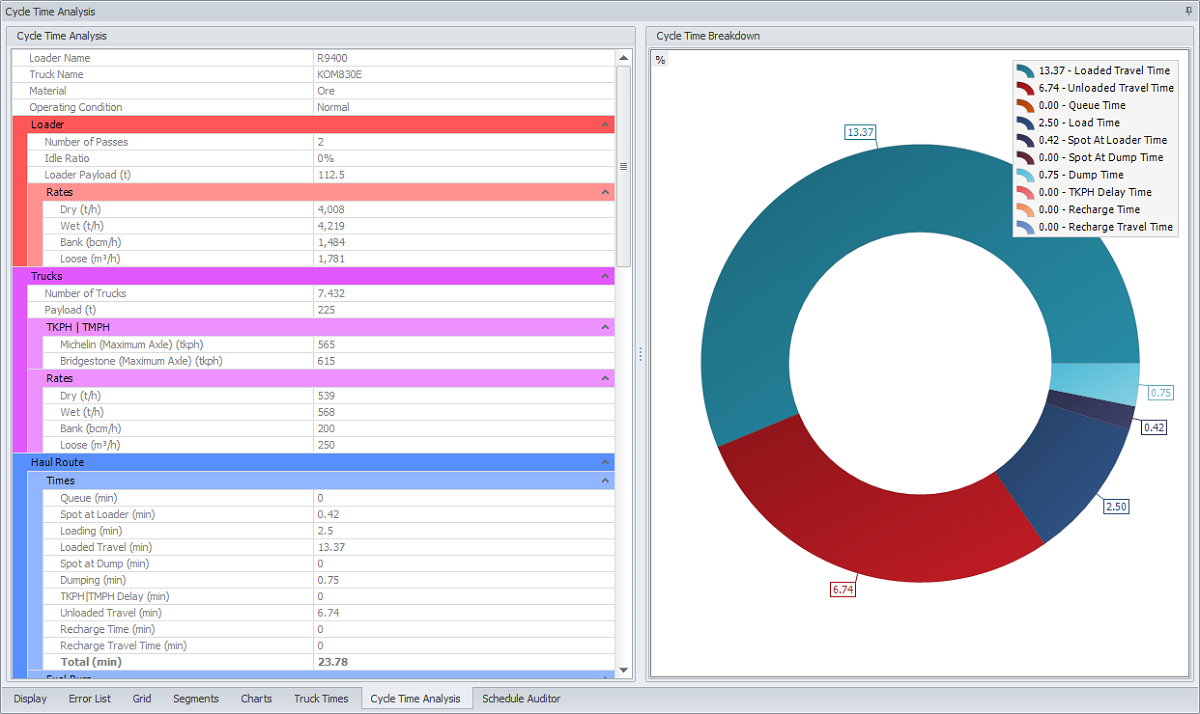The width and height of the screenshot is (1200, 714).
Task: Click the scroll down arrow in analysis grid
Action: coord(624,670)
